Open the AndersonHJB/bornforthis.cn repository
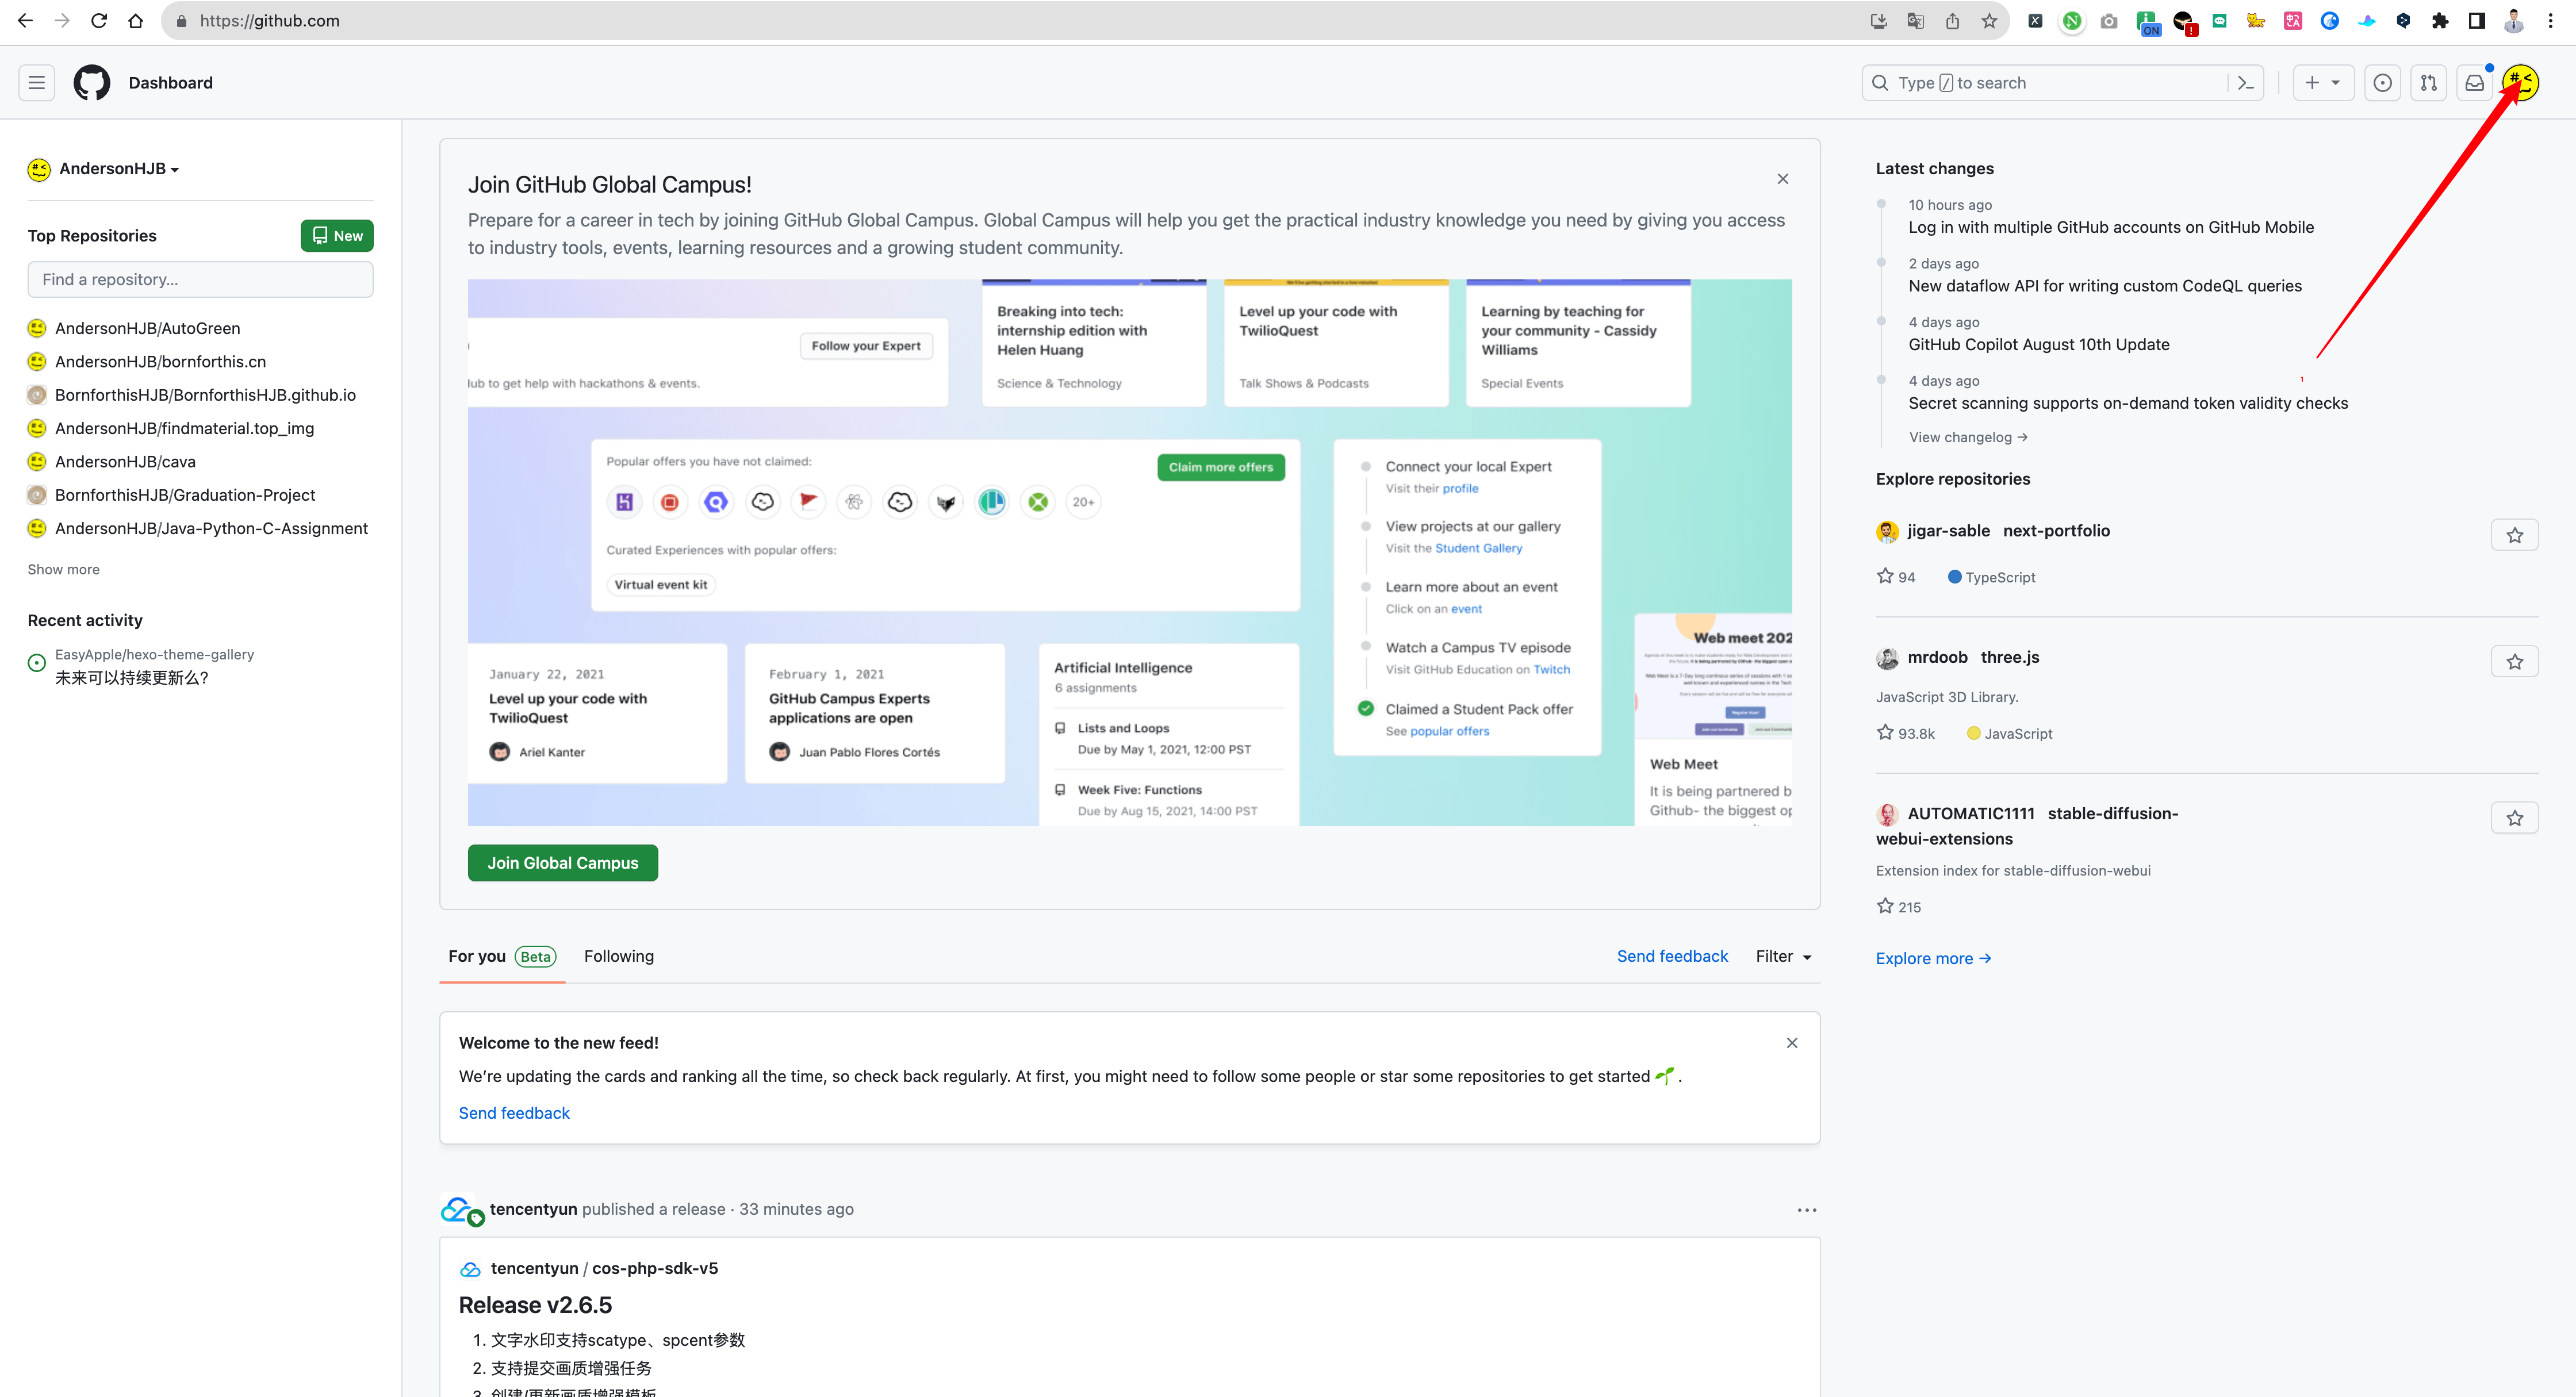The height and width of the screenshot is (1397, 2576). click(x=161, y=362)
